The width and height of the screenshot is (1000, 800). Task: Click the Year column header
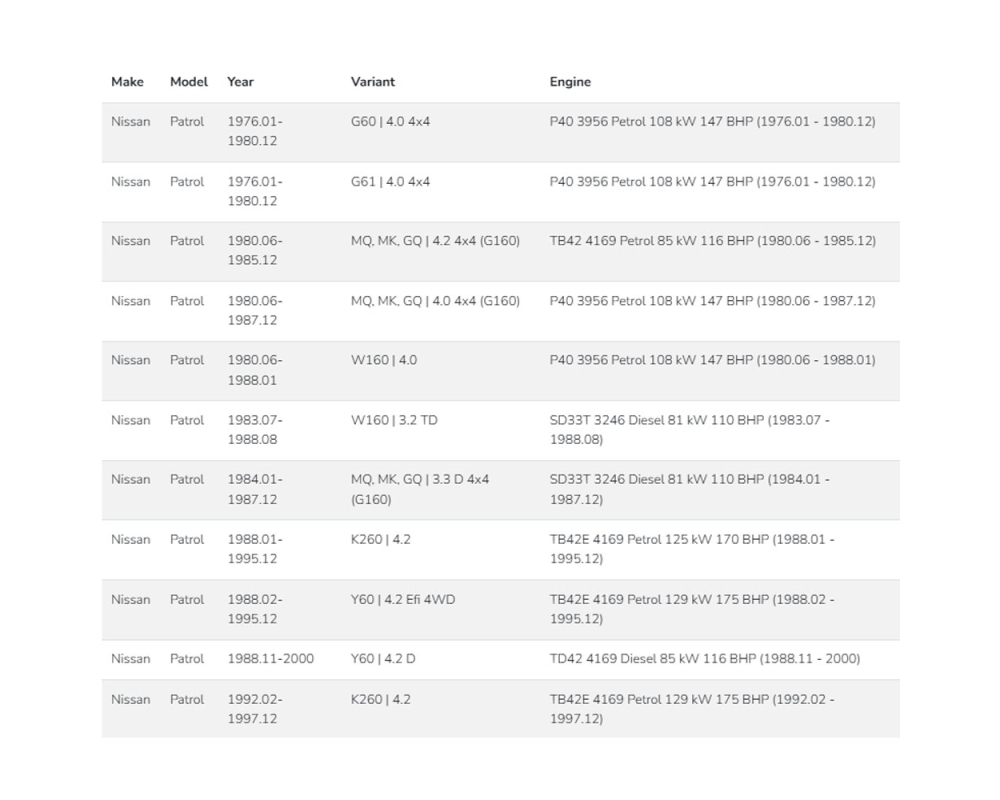[x=240, y=82]
